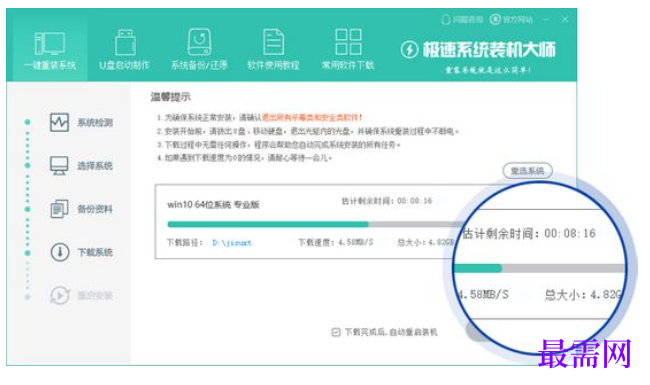Minimize the installer window
This screenshot has width=650, height=385.
(x=546, y=19)
